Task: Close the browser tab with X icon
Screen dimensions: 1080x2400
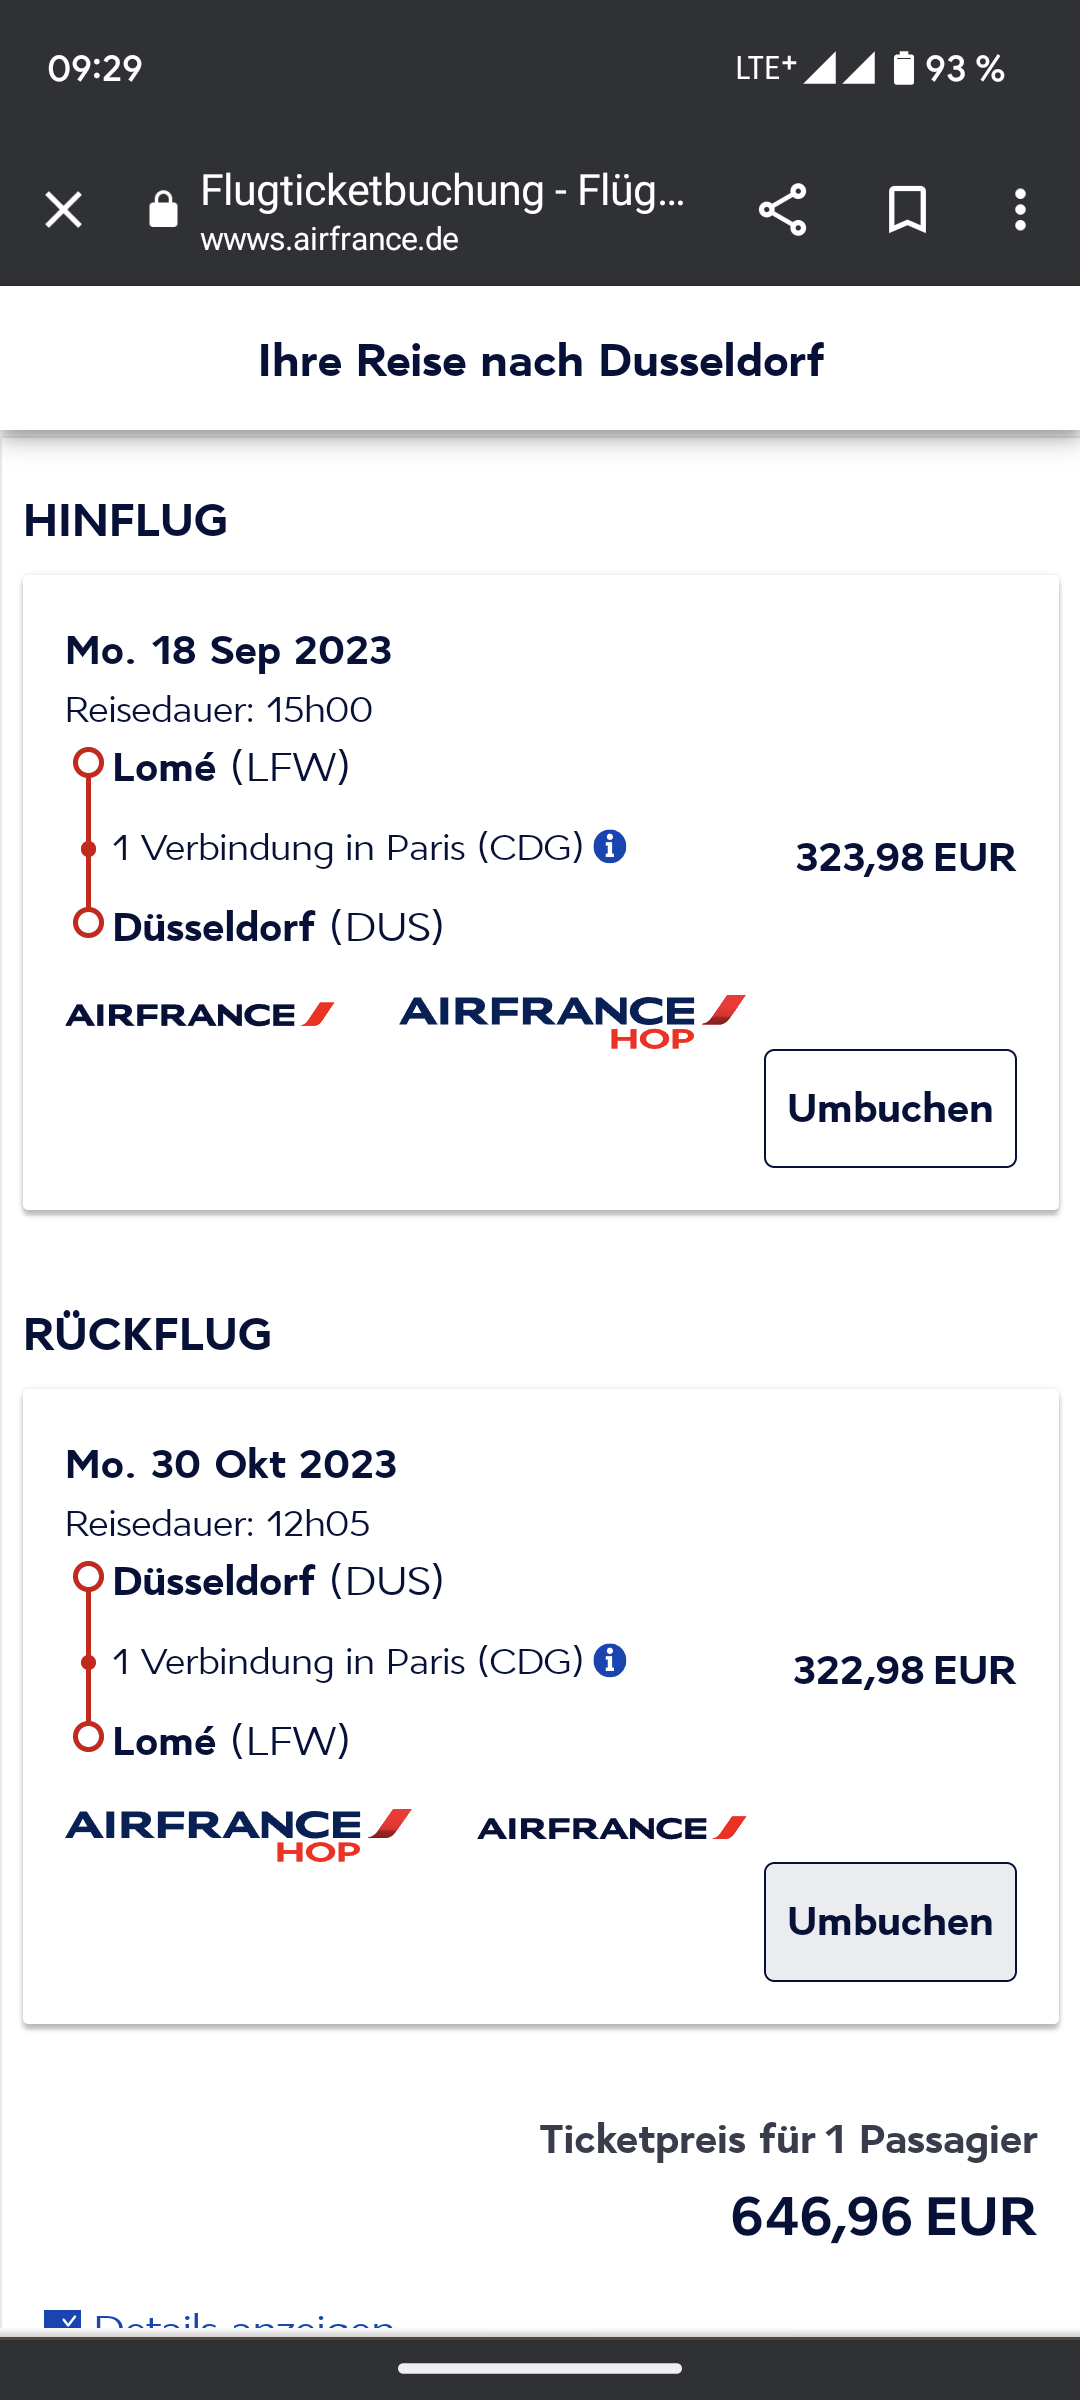Action: point(63,210)
